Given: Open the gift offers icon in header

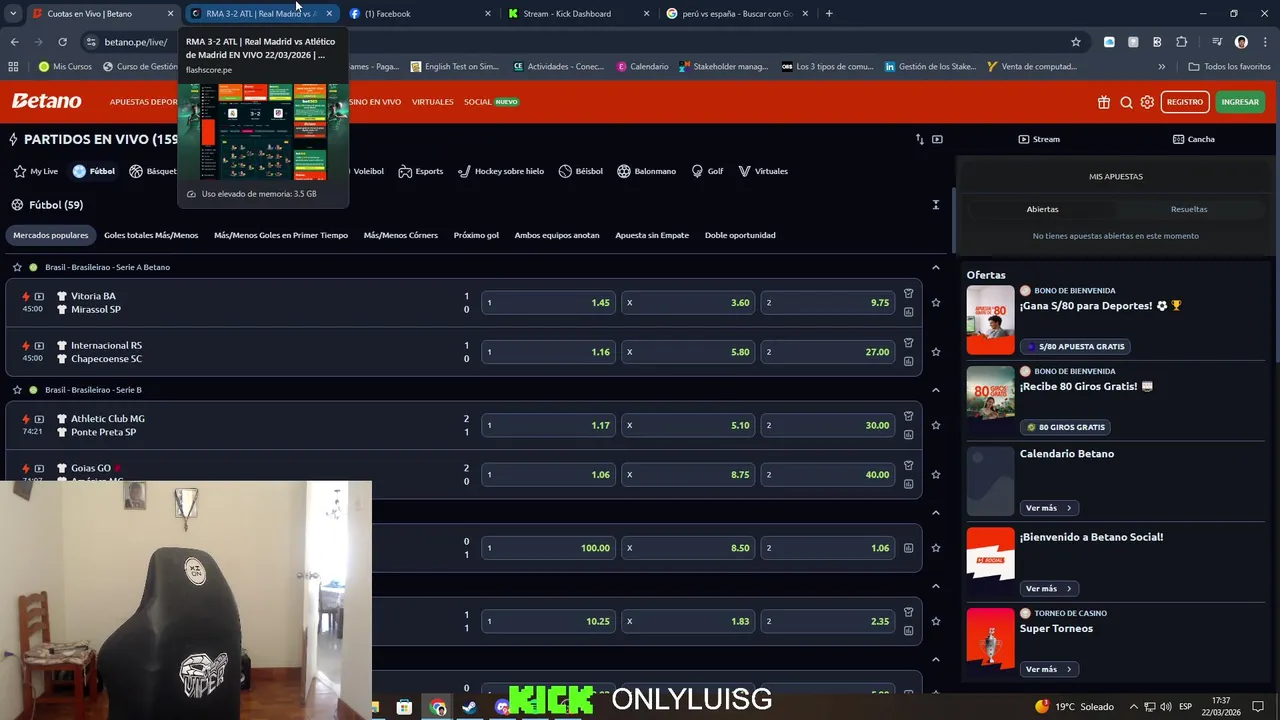Looking at the screenshot, I should [x=1104, y=102].
